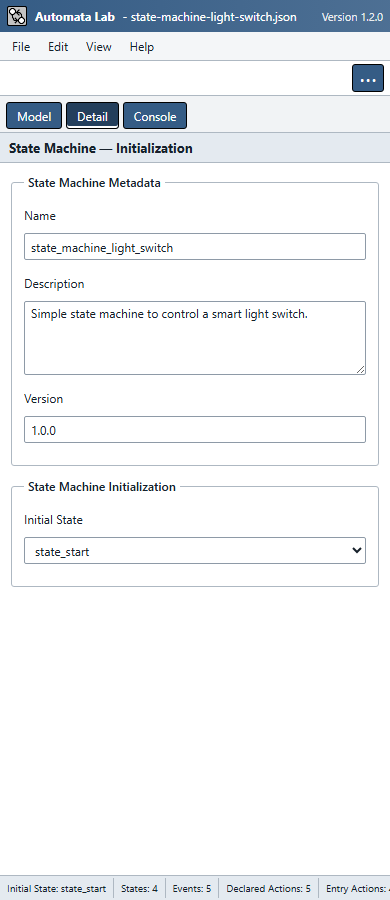The image size is (390, 900).
Task: Click the 'Automata Lab' title text
Action: pos(76,17)
